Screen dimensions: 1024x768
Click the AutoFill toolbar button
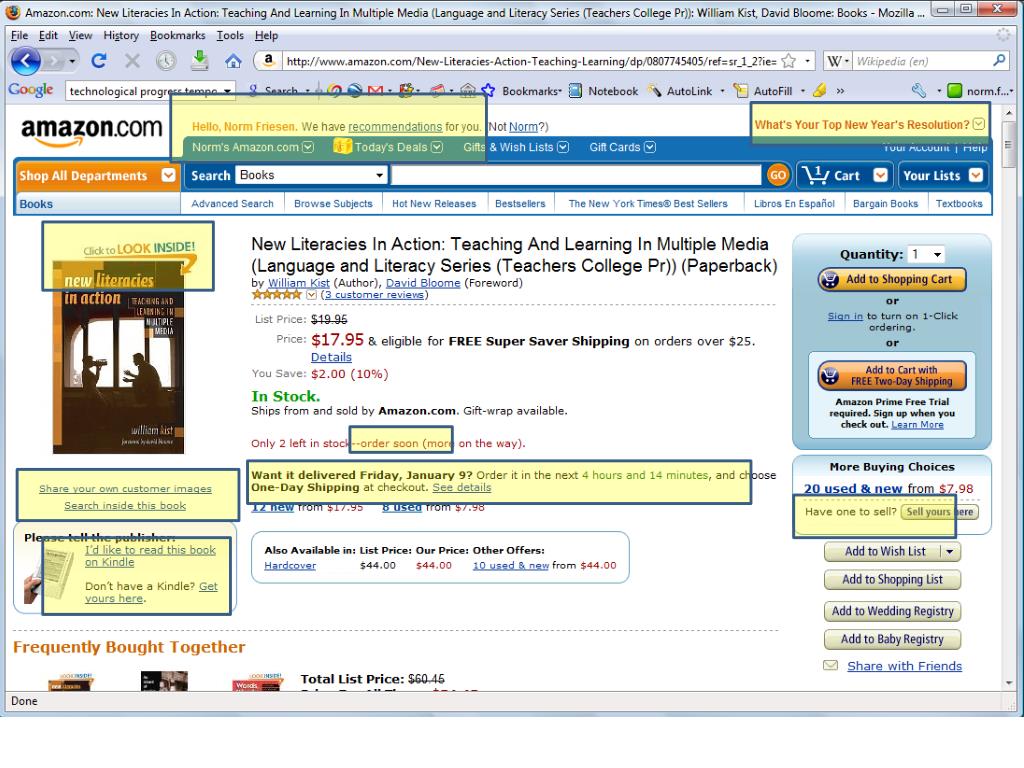pyautogui.click(x=762, y=91)
